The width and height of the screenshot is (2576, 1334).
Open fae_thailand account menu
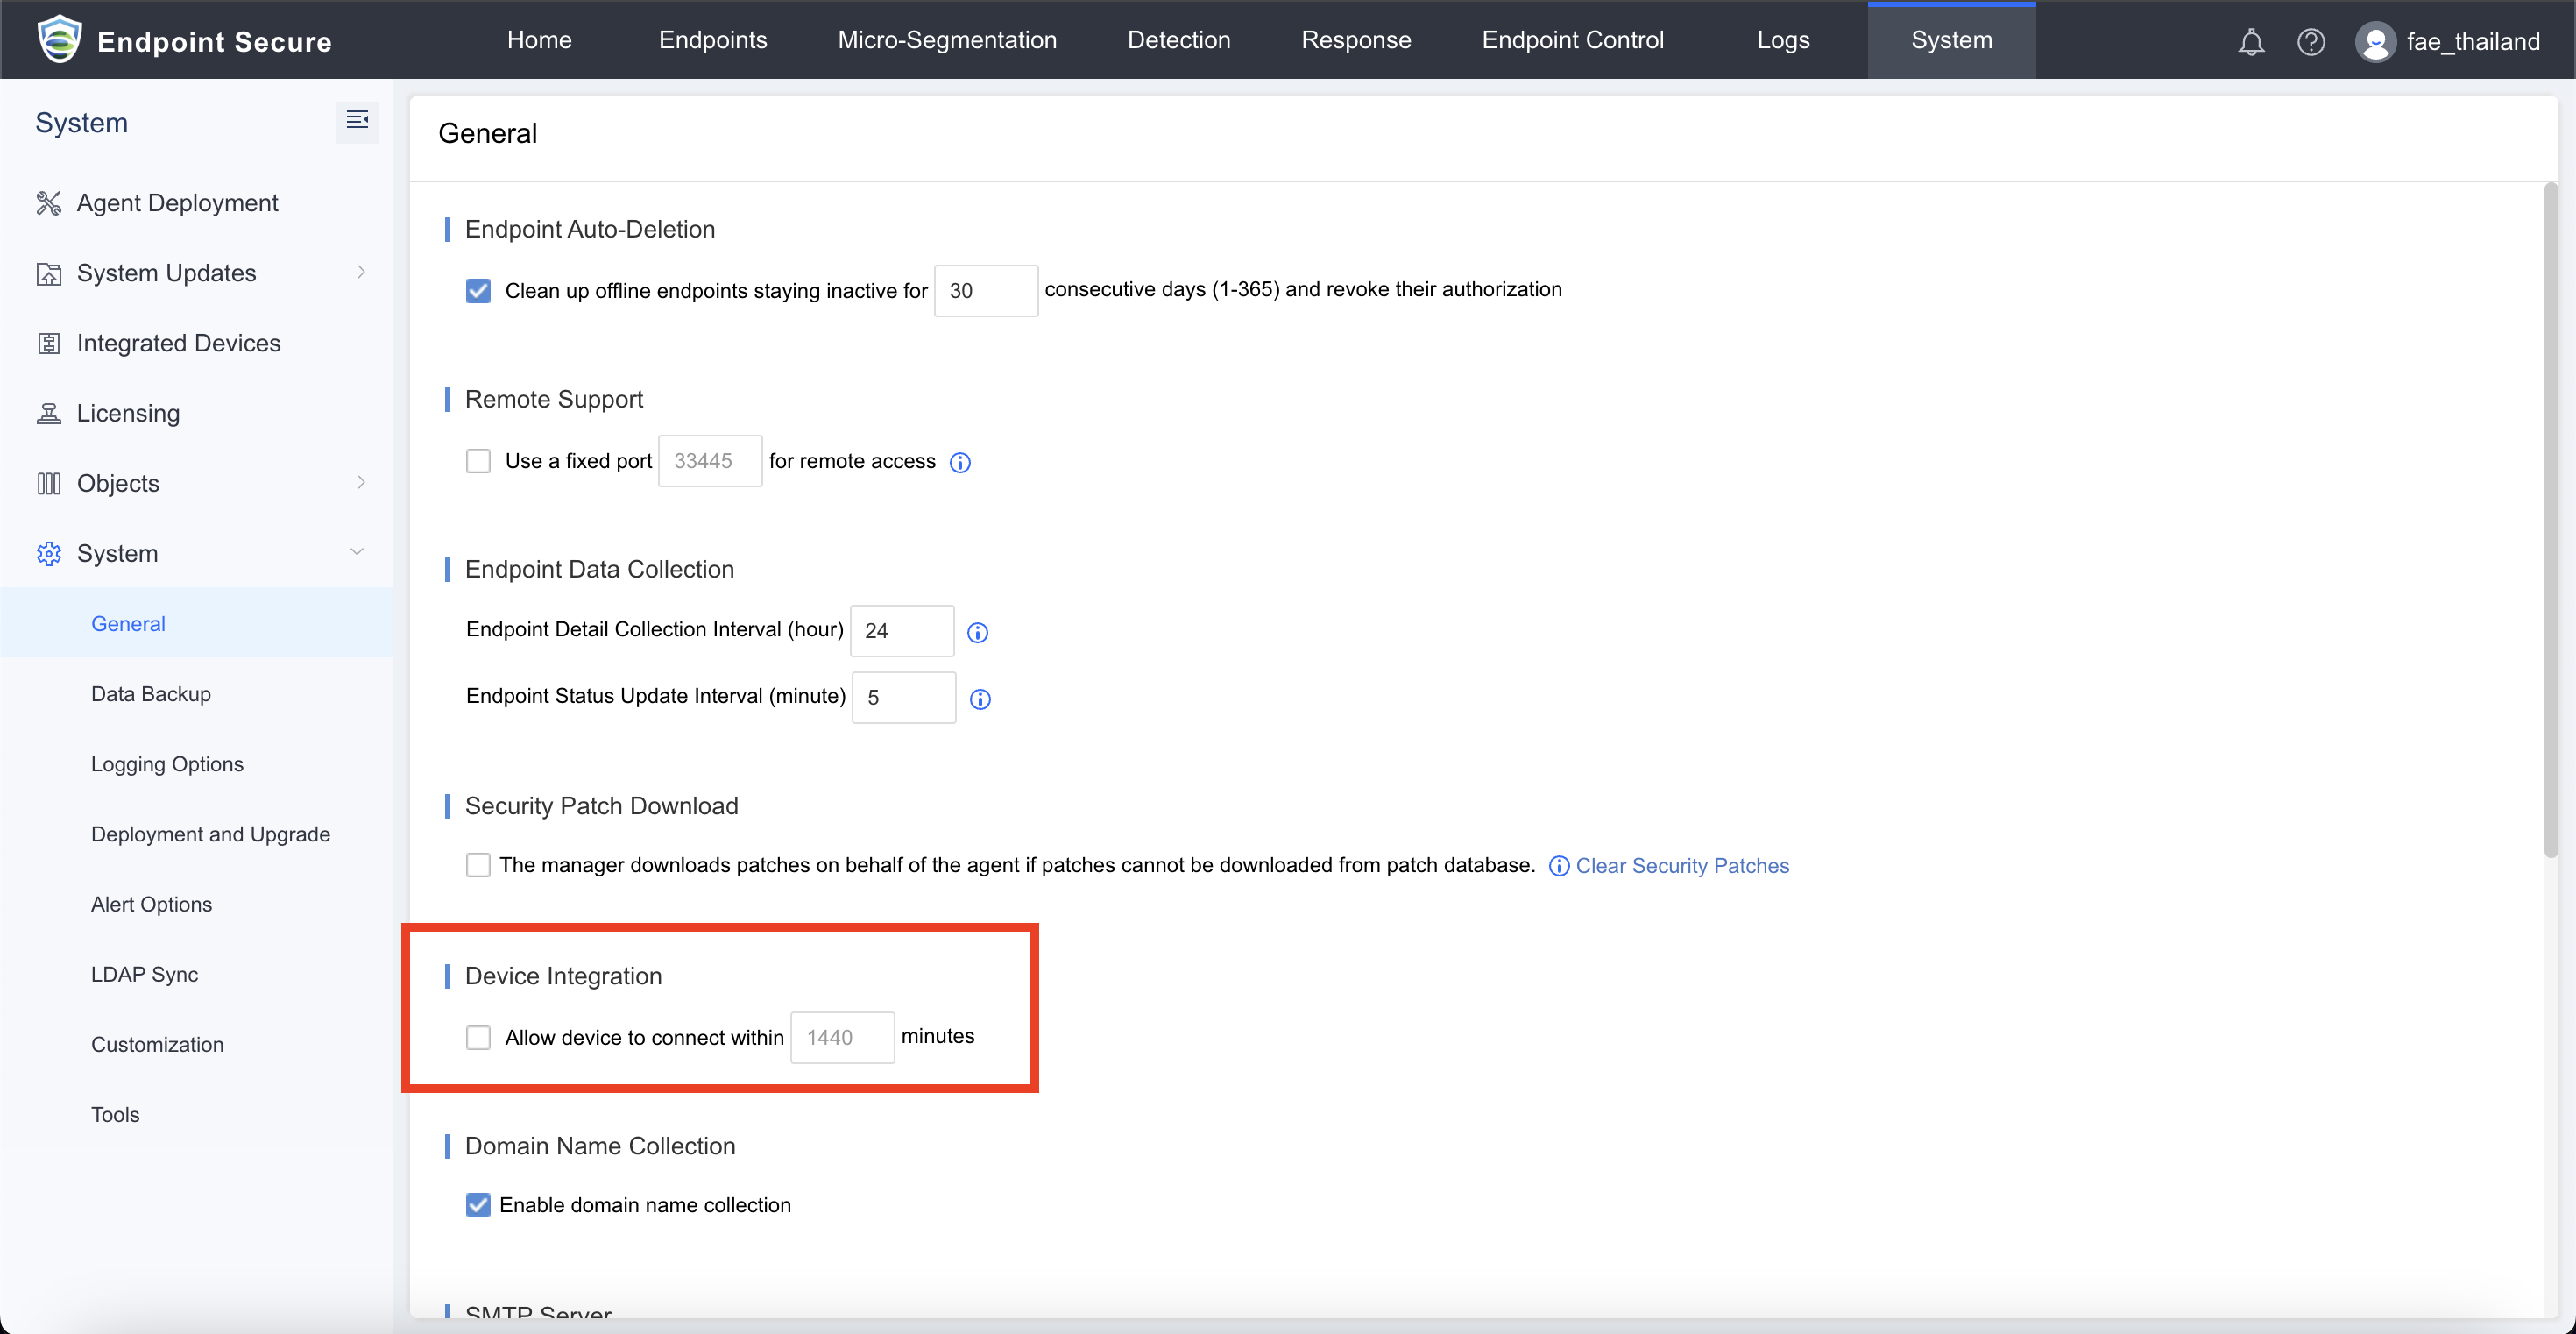coord(2472,42)
